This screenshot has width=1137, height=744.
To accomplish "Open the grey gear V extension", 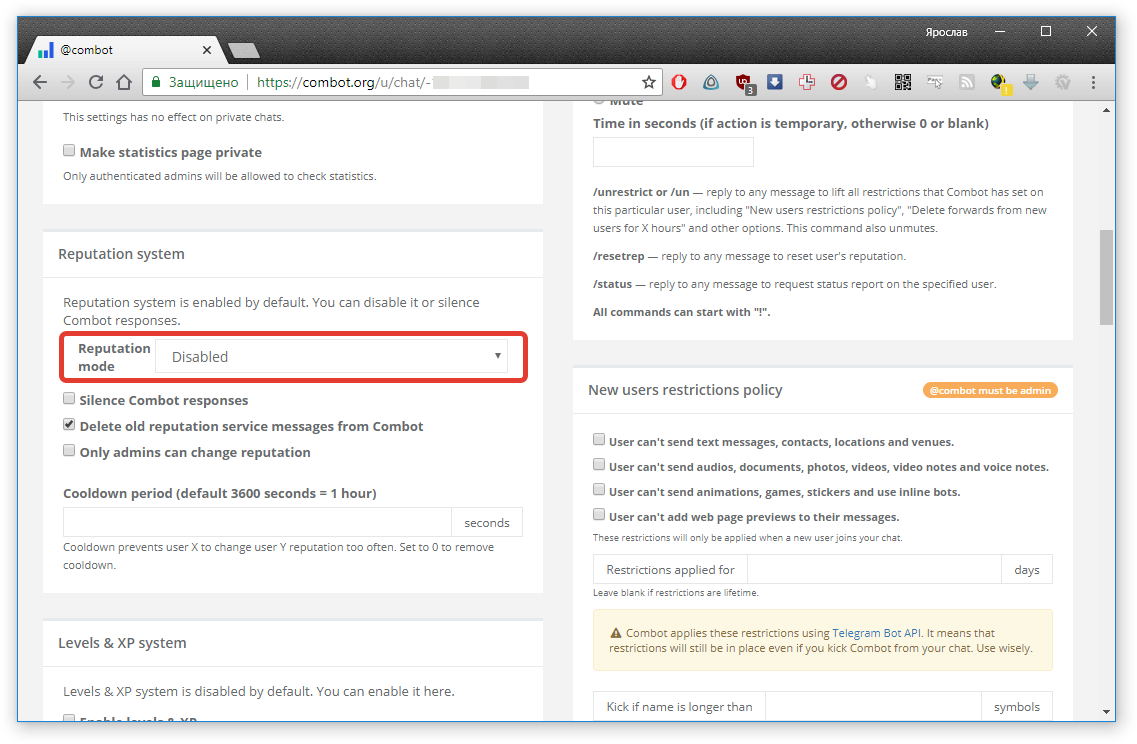I will tap(1062, 83).
